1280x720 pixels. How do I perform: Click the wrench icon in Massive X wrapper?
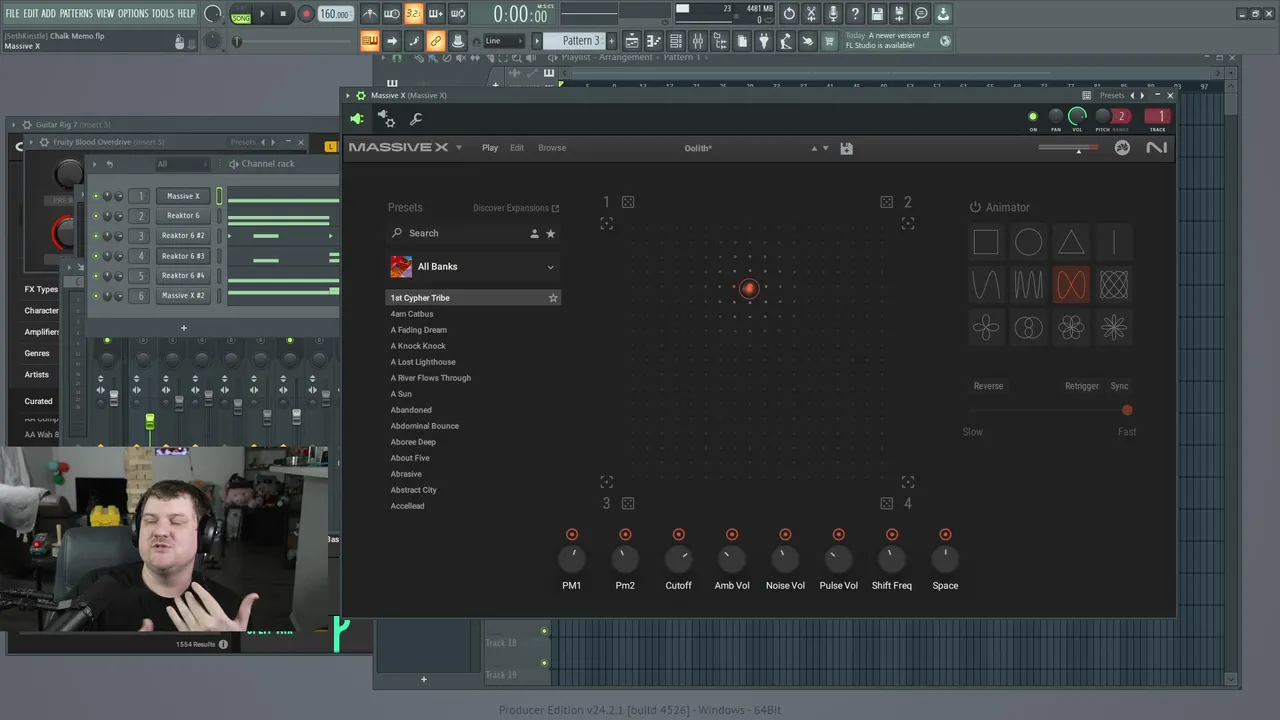[x=416, y=119]
